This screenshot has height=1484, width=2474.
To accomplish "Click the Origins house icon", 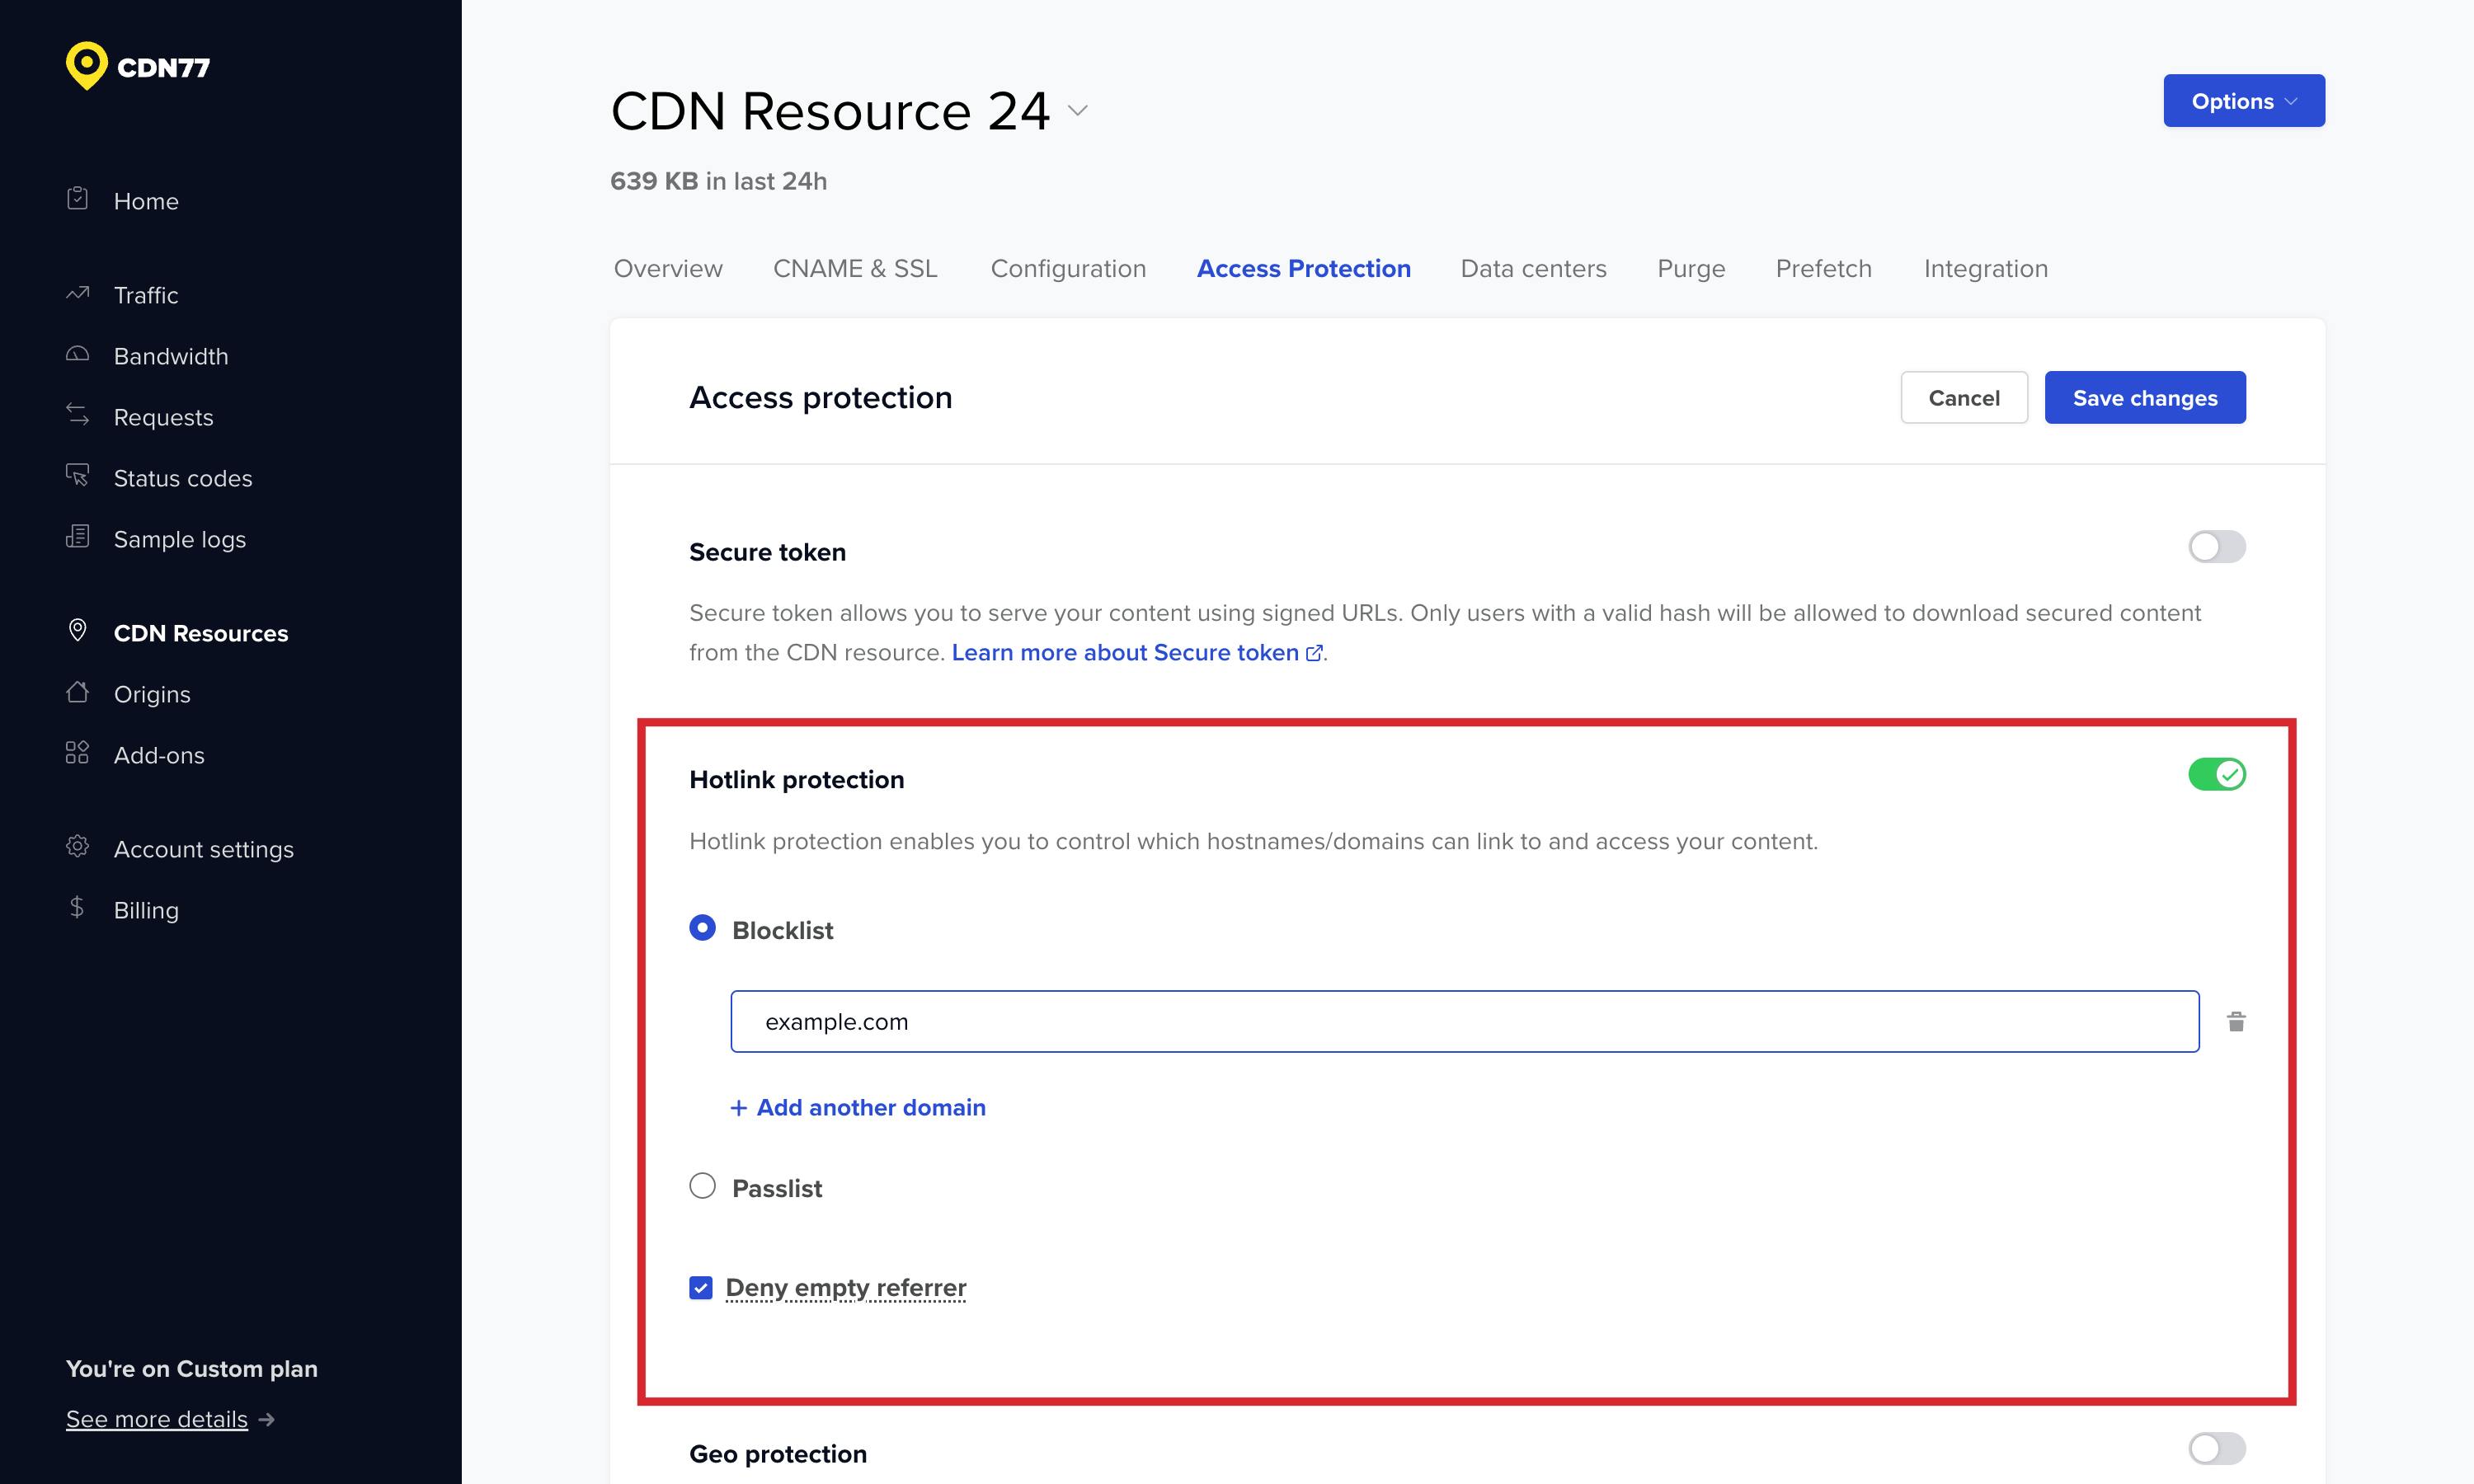I will pyautogui.click(x=78, y=692).
